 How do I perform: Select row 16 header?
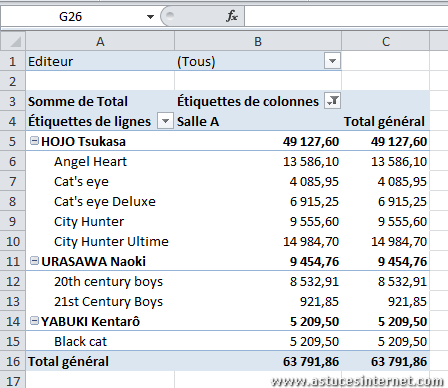(x=13, y=361)
